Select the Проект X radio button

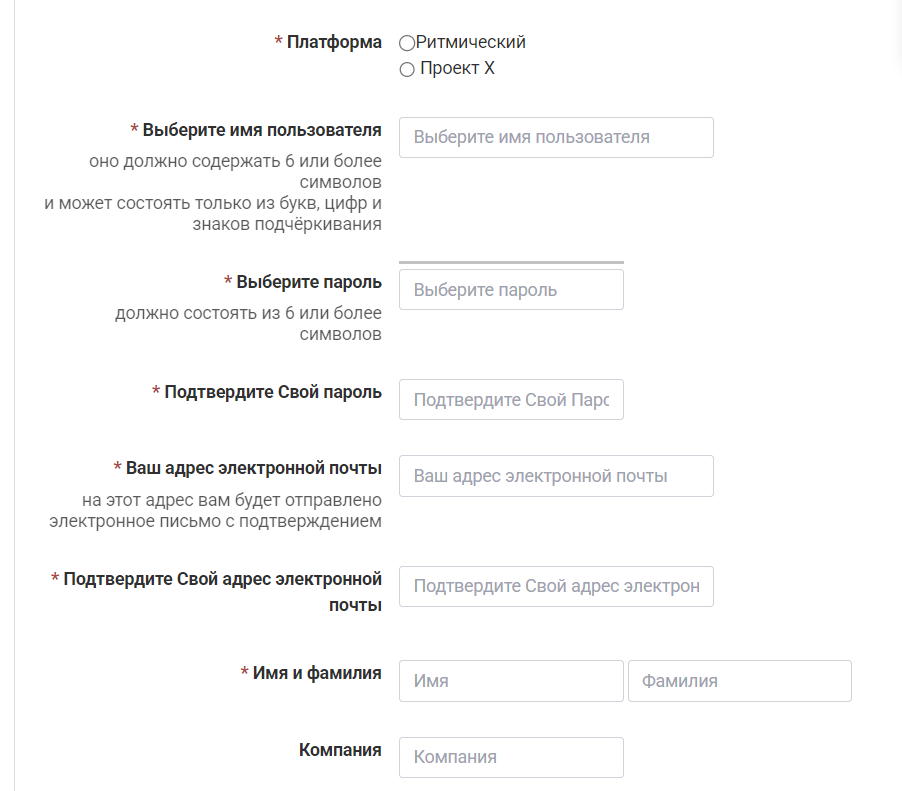407,69
